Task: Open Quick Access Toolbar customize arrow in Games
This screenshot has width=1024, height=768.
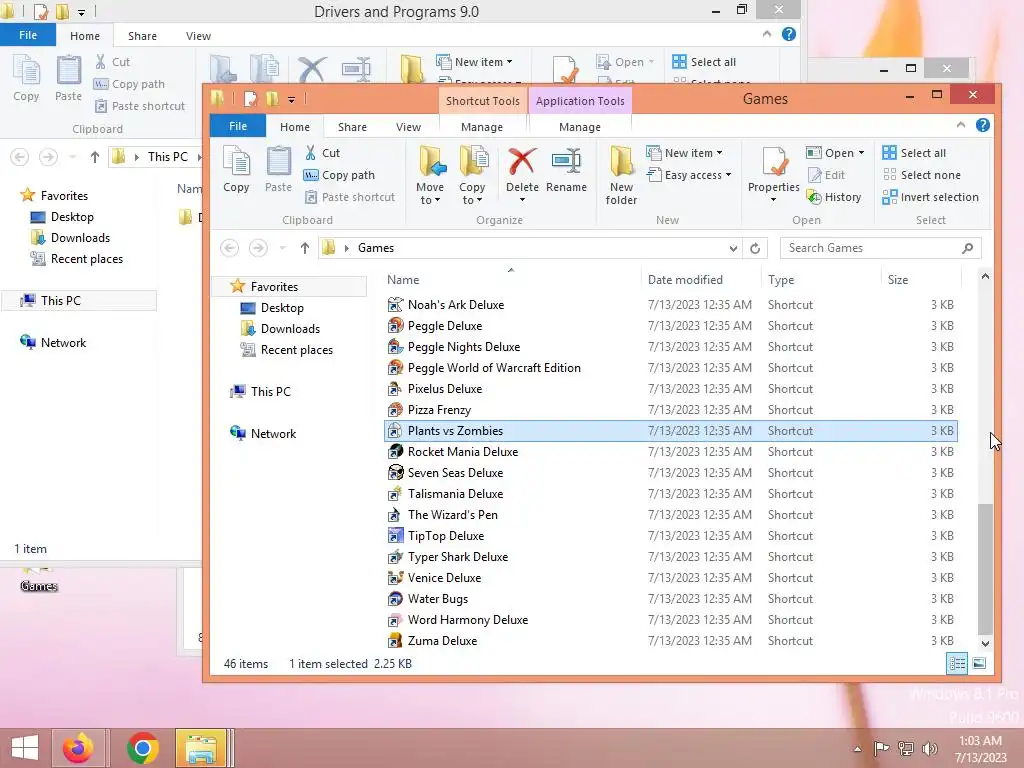Action: pos(291,99)
